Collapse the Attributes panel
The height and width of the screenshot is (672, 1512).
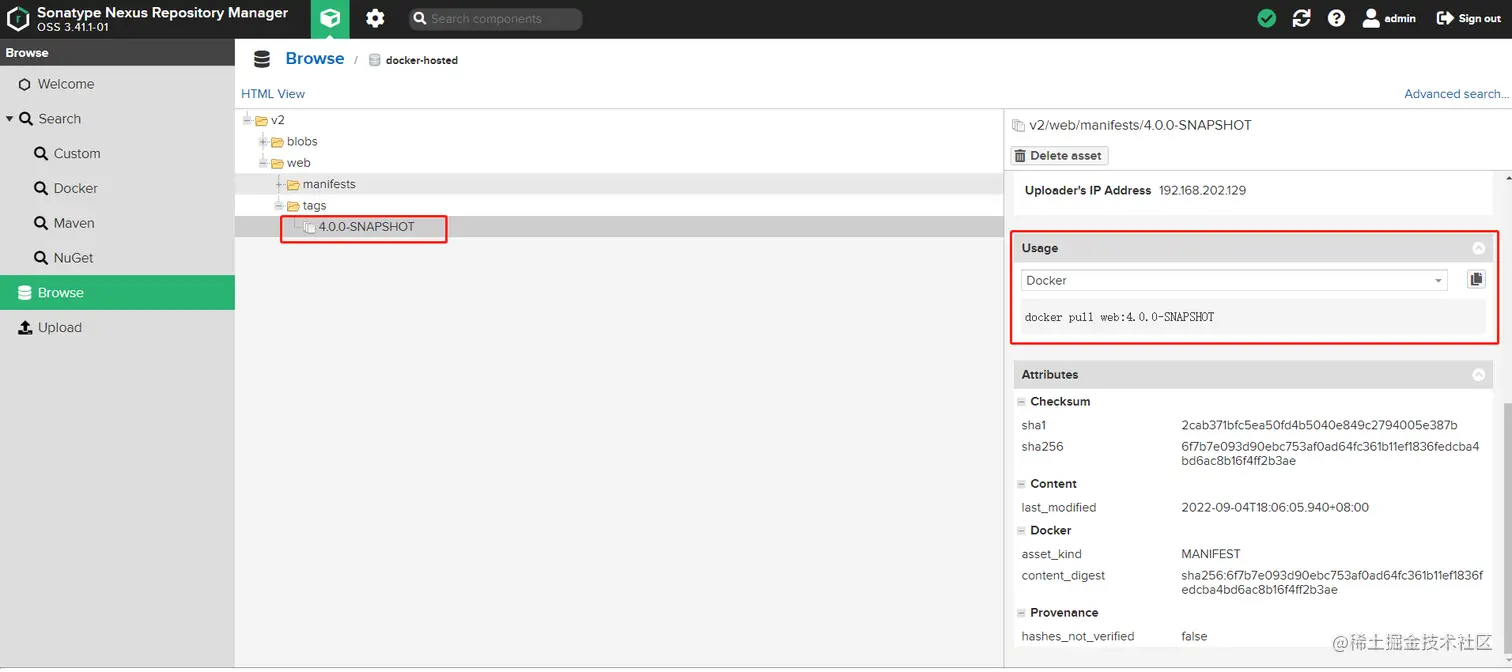pyautogui.click(x=1478, y=375)
